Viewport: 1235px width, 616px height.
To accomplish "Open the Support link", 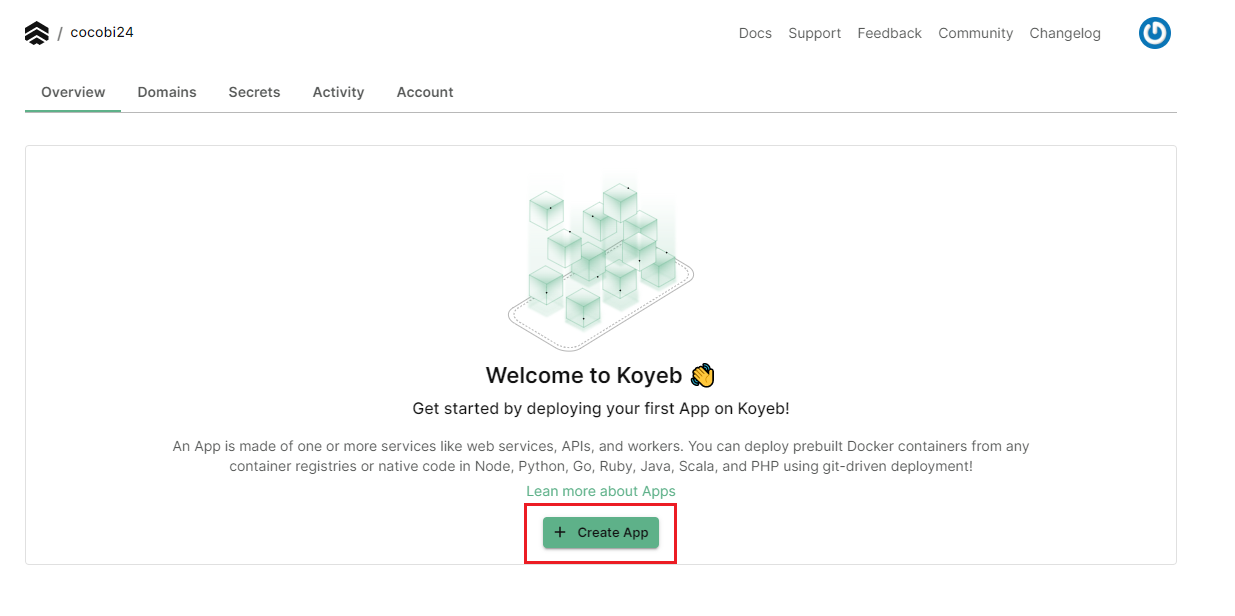I will pos(814,33).
